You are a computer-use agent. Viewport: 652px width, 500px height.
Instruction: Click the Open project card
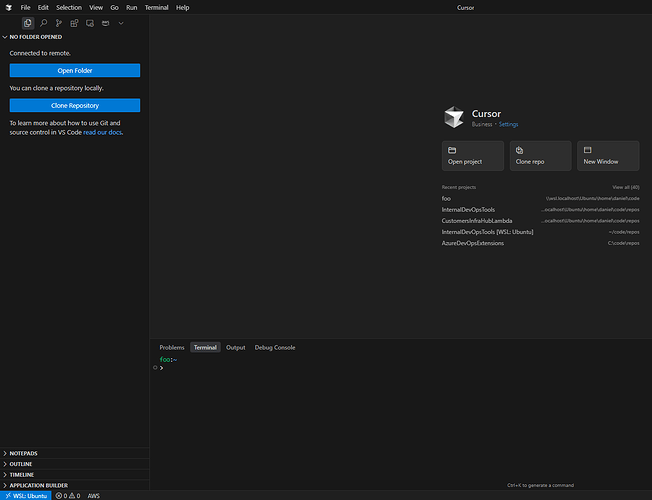point(473,156)
